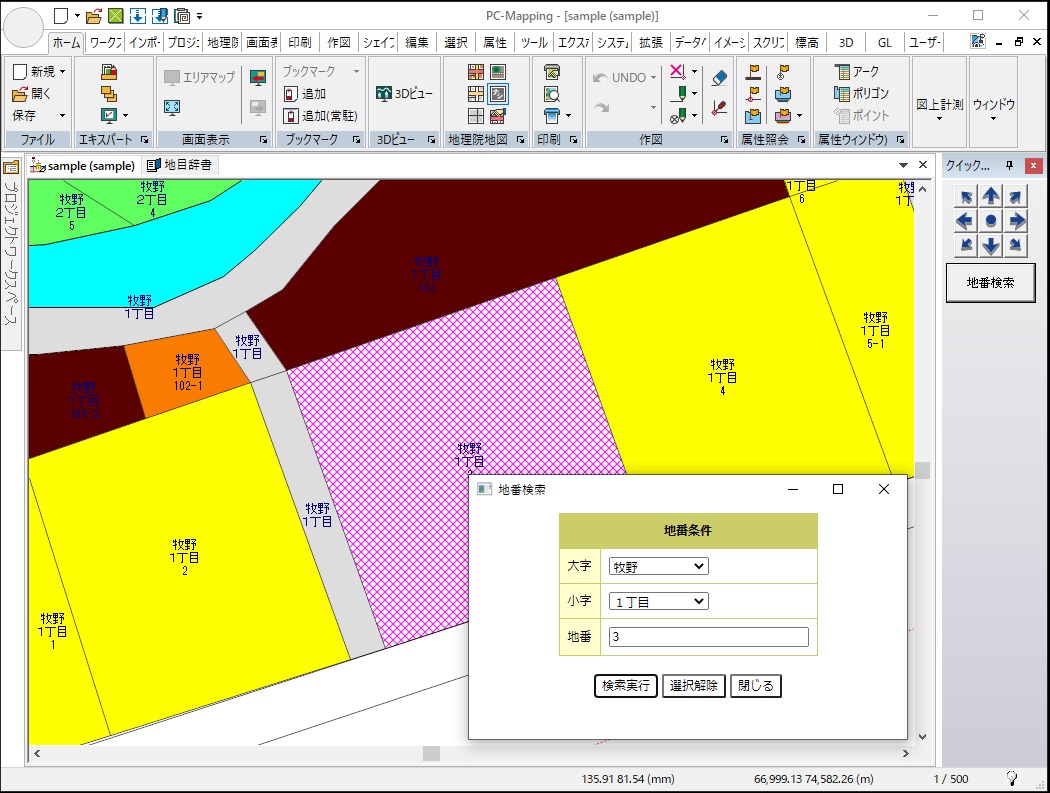
Task: Open the 作図 ribbon tab
Action: (x=339, y=42)
